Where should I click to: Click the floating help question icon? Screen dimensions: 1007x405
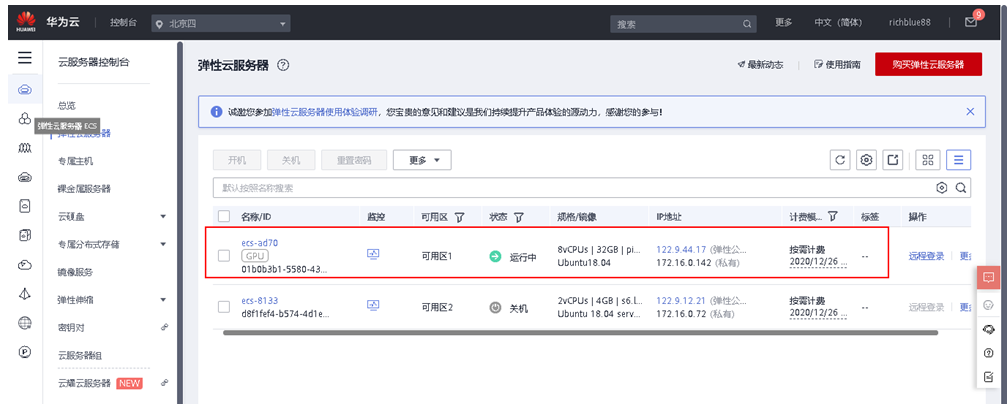point(988,352)
